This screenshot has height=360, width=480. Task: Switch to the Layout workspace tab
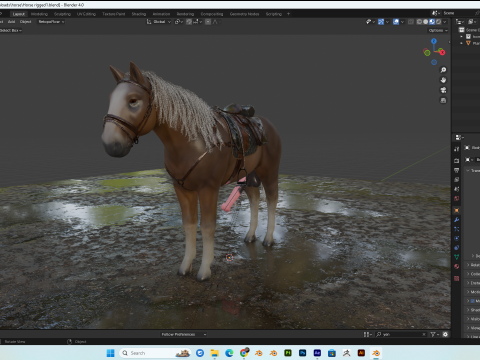(19, 14)
